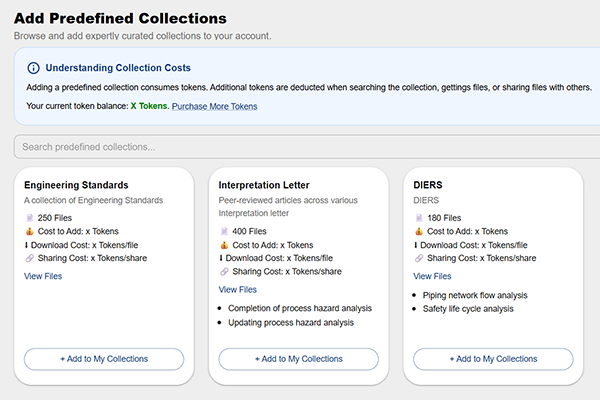Click the files icon in Engineering Standards card
The image size is (600, 400).
29,218
